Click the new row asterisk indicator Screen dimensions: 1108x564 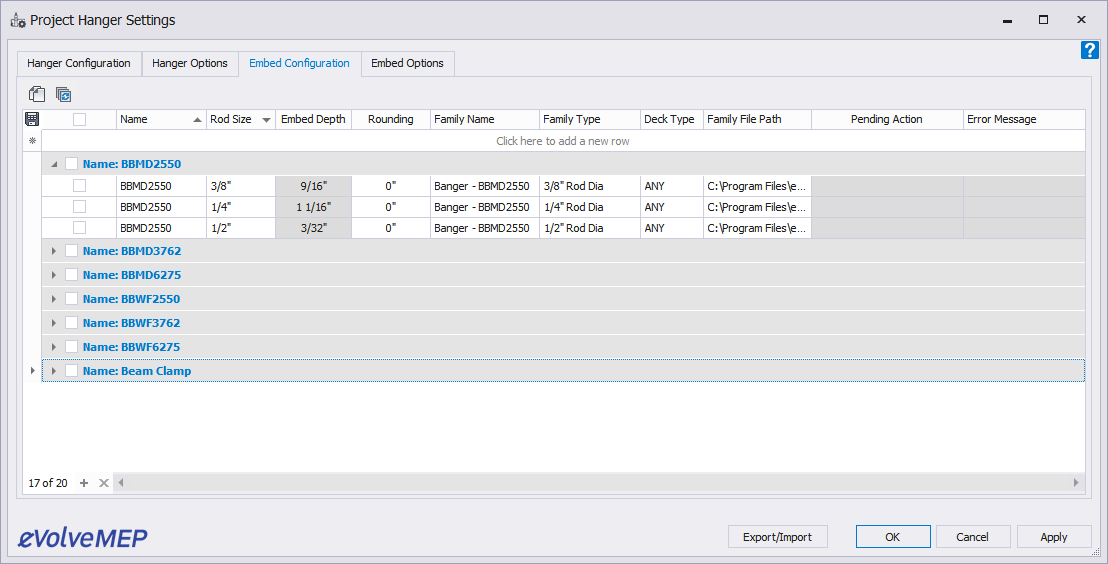pos(32,141)
